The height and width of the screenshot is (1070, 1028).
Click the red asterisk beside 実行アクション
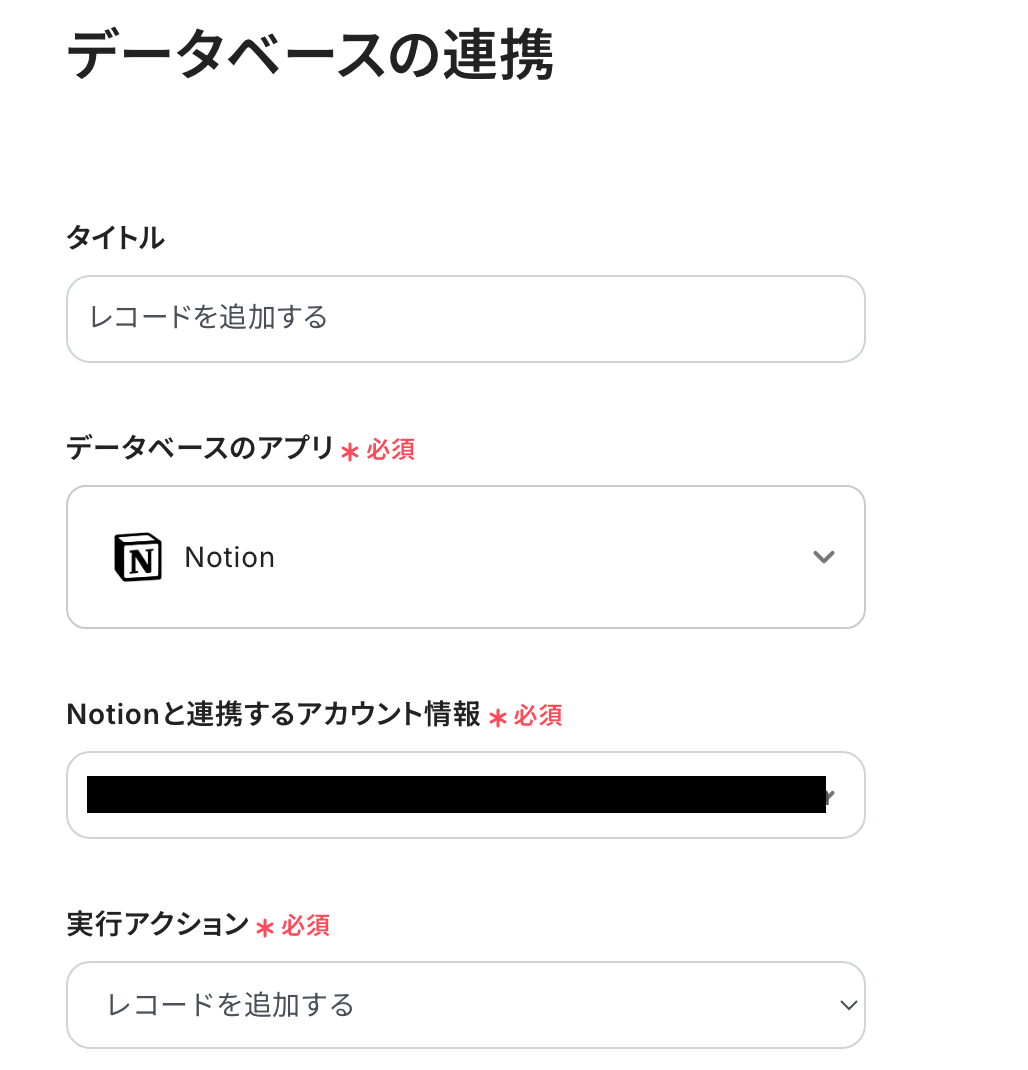[264, 928]
